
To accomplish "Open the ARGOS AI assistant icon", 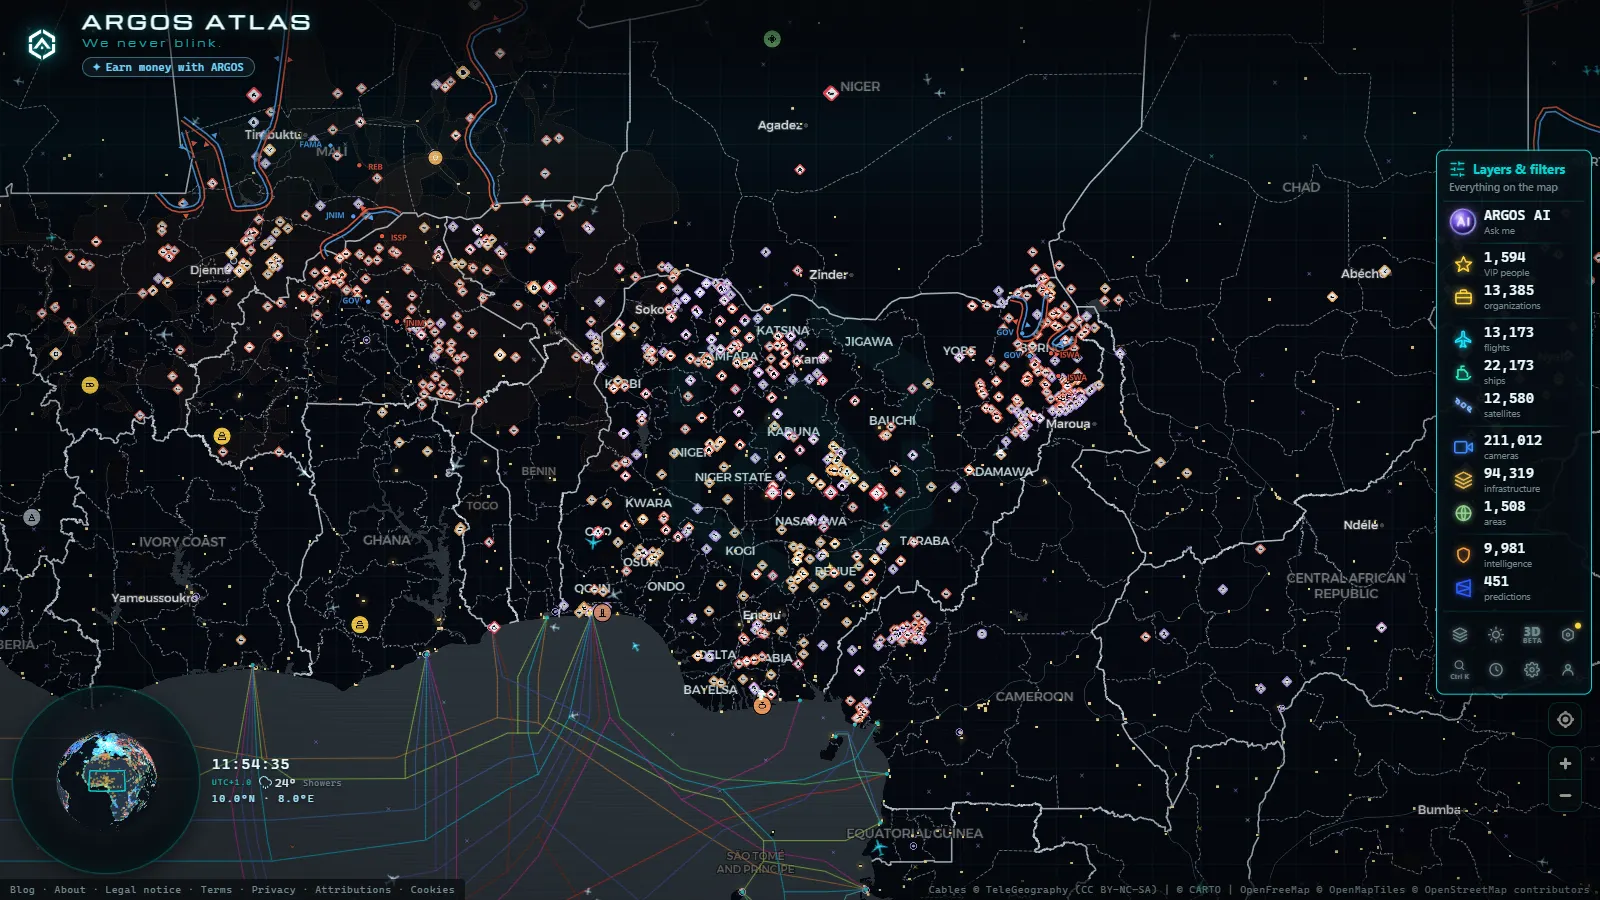I will coord(1463,221).
